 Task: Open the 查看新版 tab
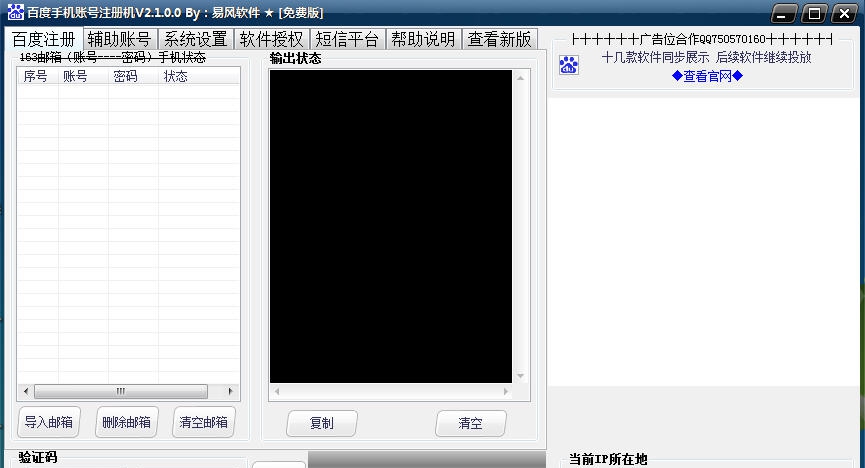tap(500, 39)
